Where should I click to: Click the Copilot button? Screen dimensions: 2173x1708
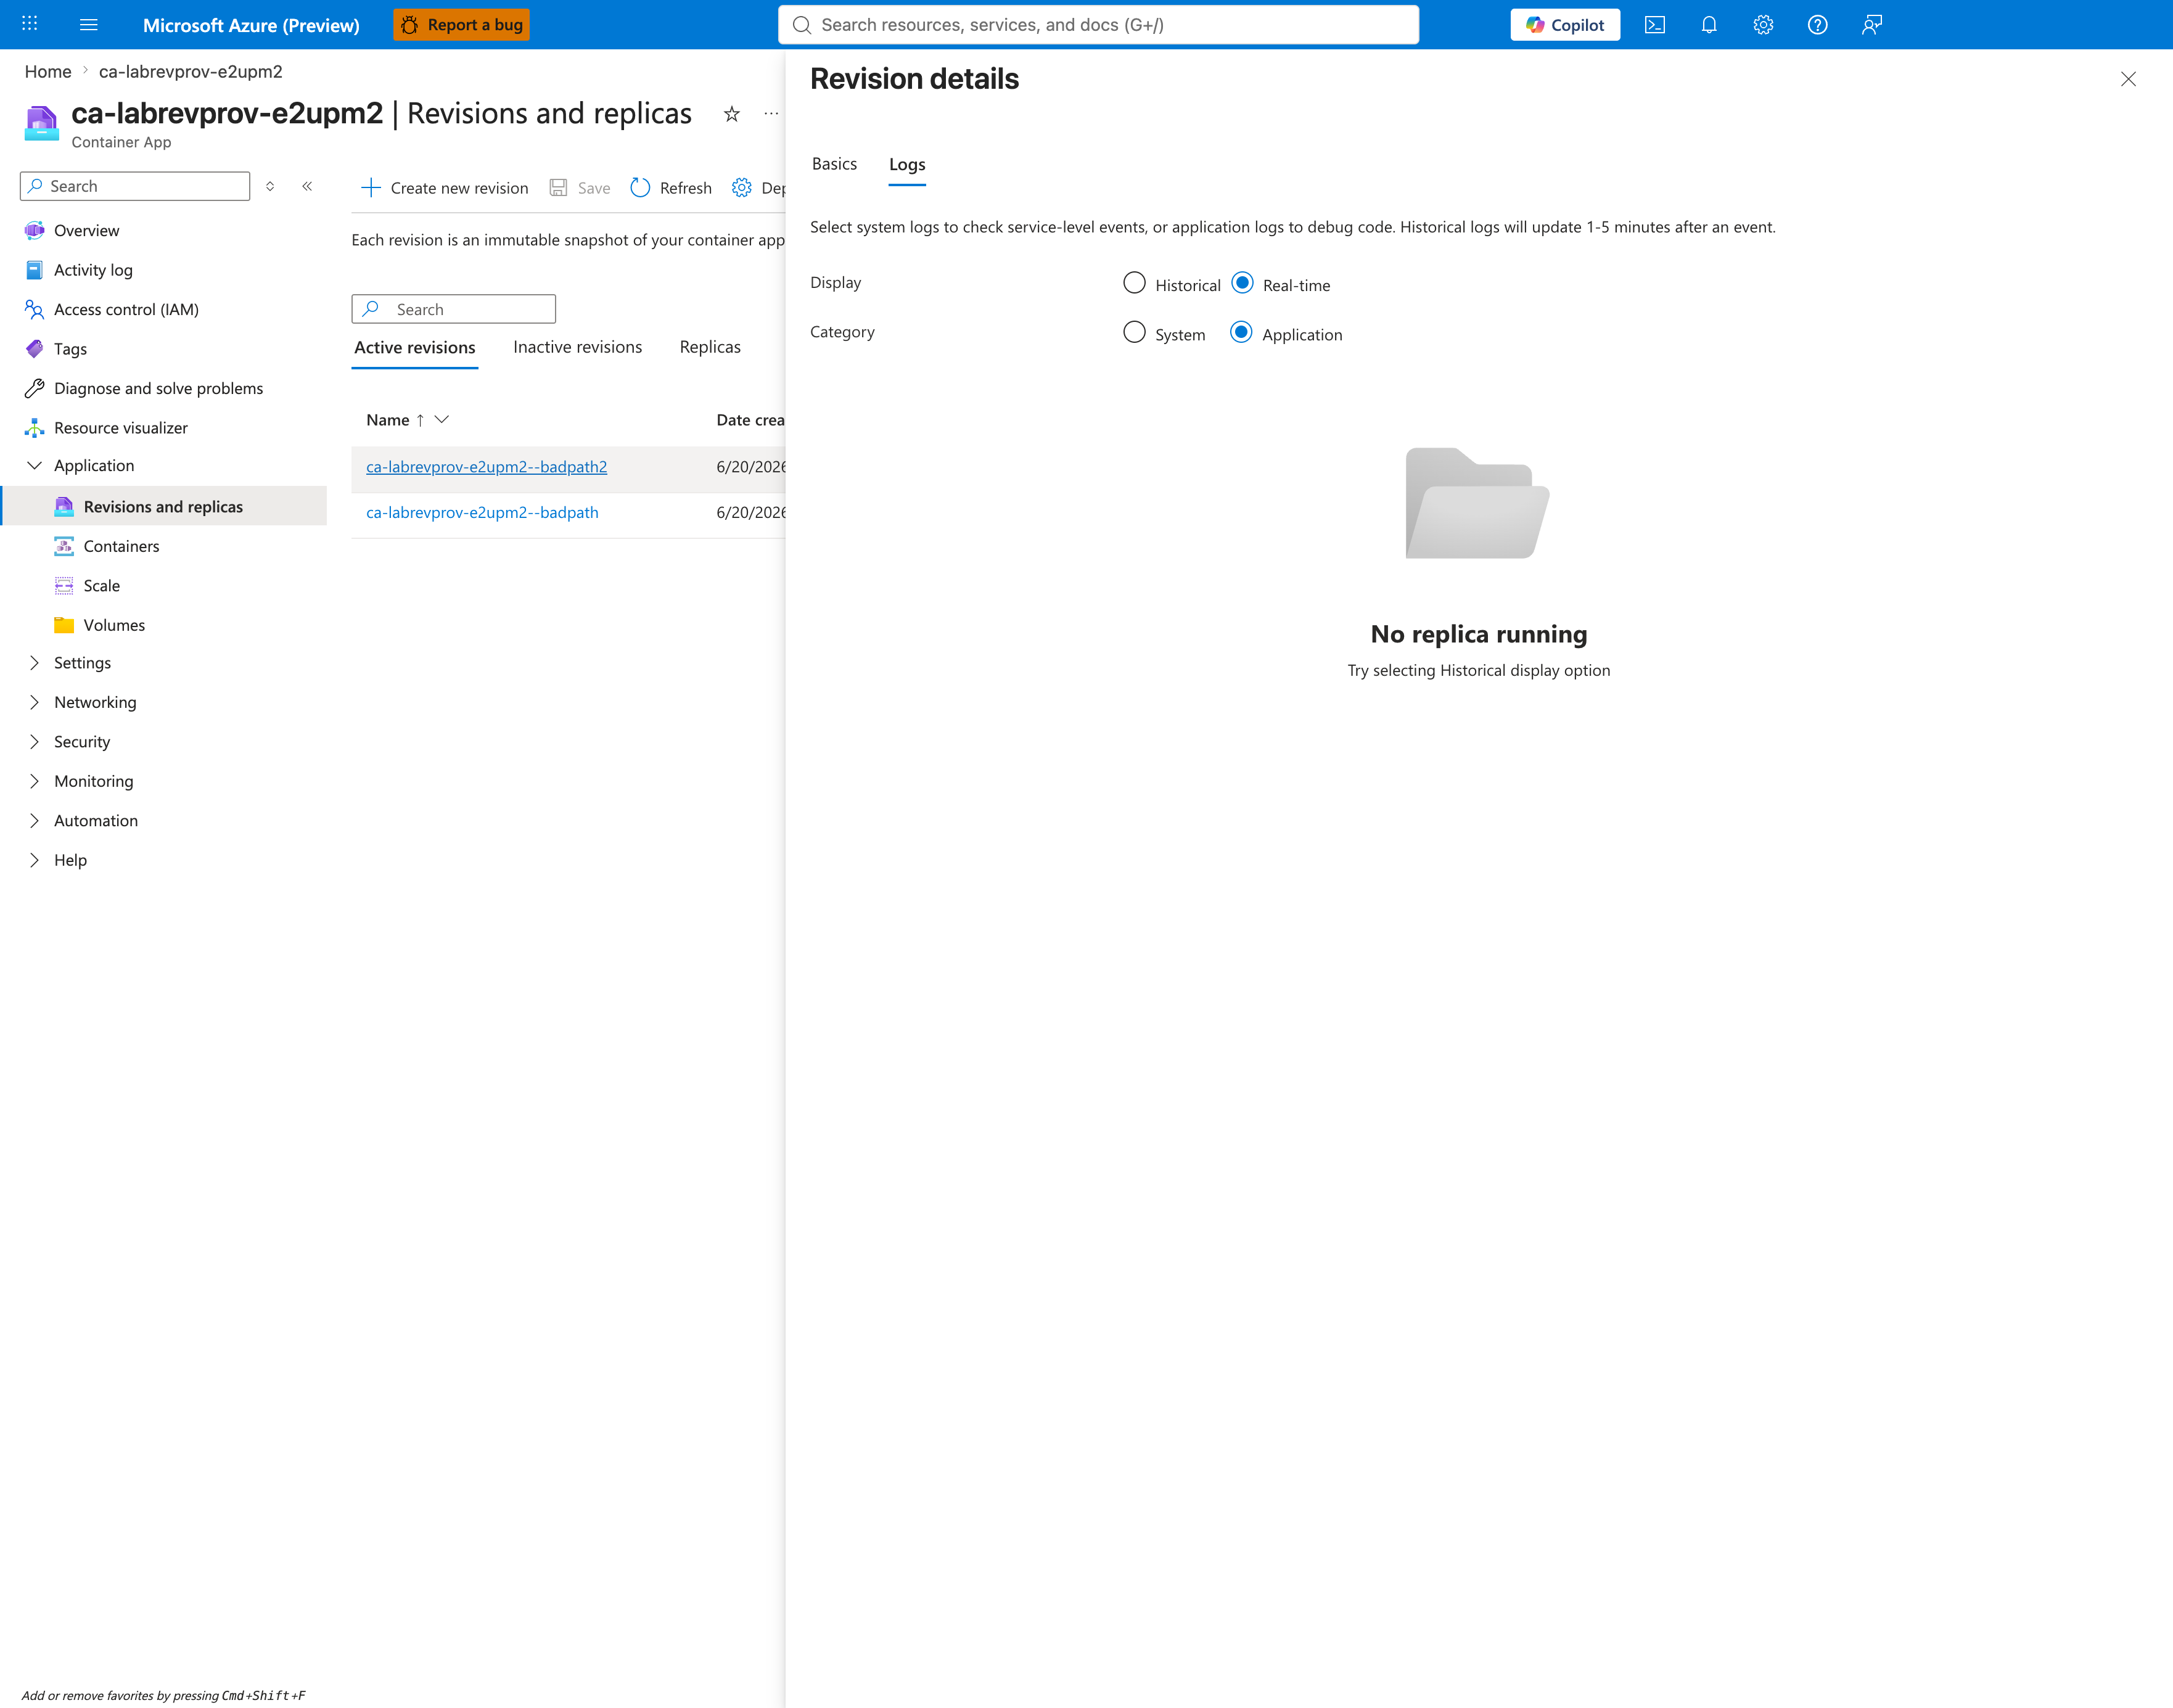(x=1565, y=25)
